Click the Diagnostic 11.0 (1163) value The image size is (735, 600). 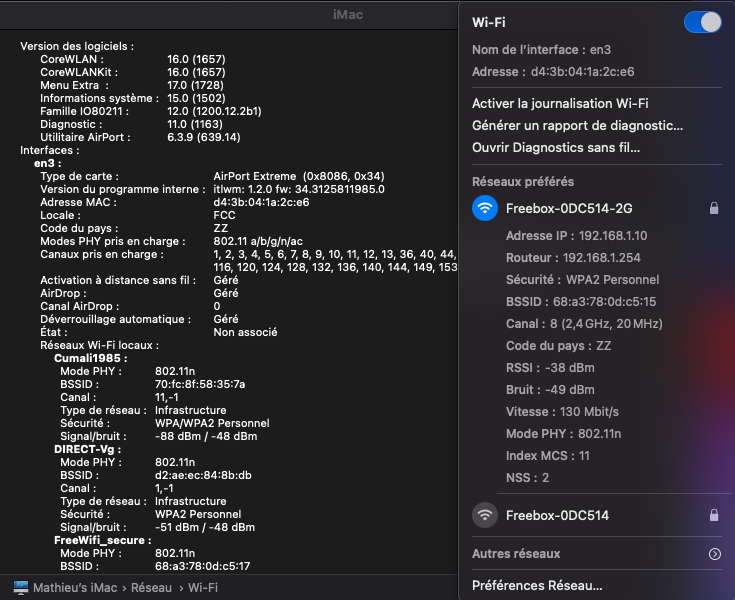[x=195, y=124]
